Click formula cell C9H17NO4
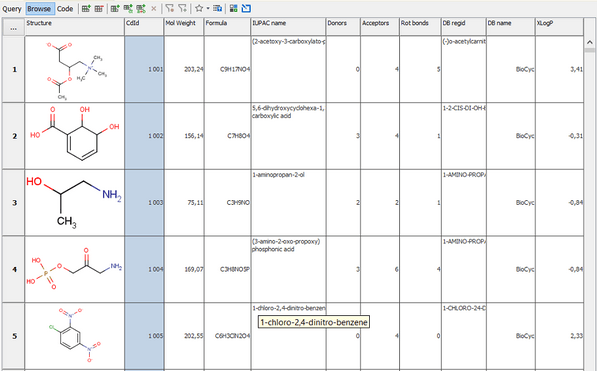 pos(228,69)
